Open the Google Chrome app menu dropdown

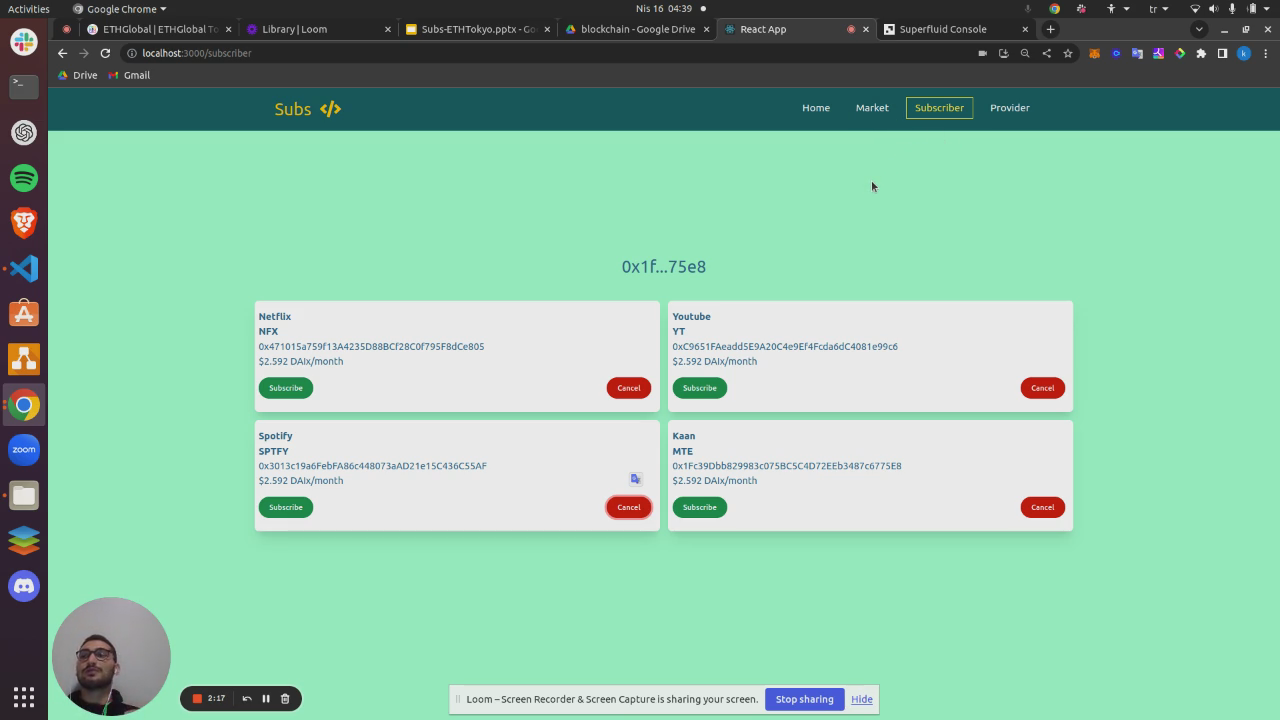point(120,9)
